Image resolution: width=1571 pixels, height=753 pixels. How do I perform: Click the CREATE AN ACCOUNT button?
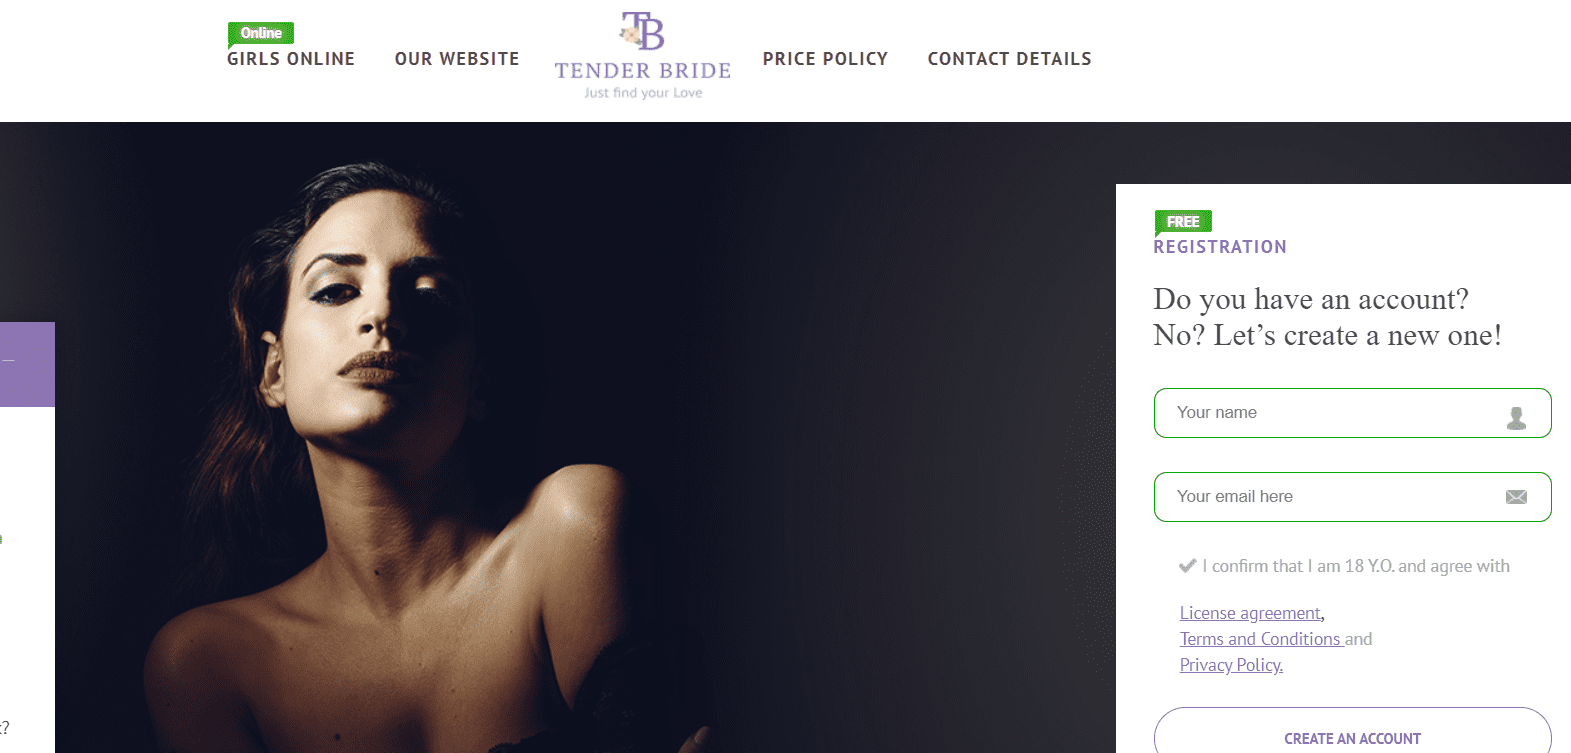pyautogui.click(x=1352, y=733)
